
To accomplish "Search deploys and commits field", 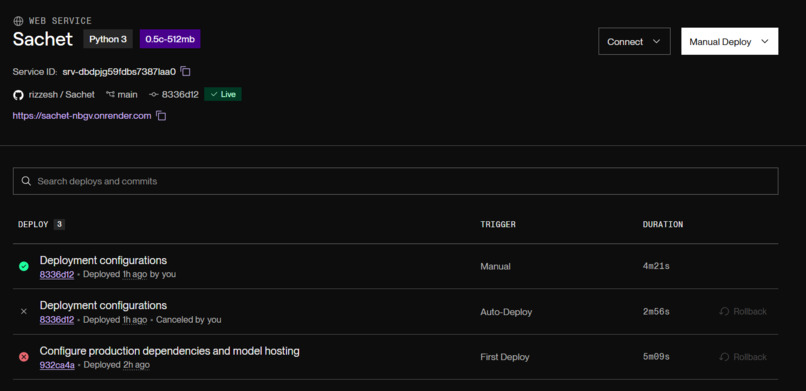I will [x=395, y=181].
